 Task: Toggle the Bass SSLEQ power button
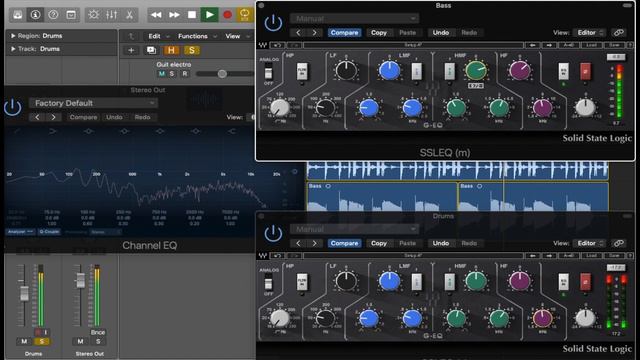(273, 23)
